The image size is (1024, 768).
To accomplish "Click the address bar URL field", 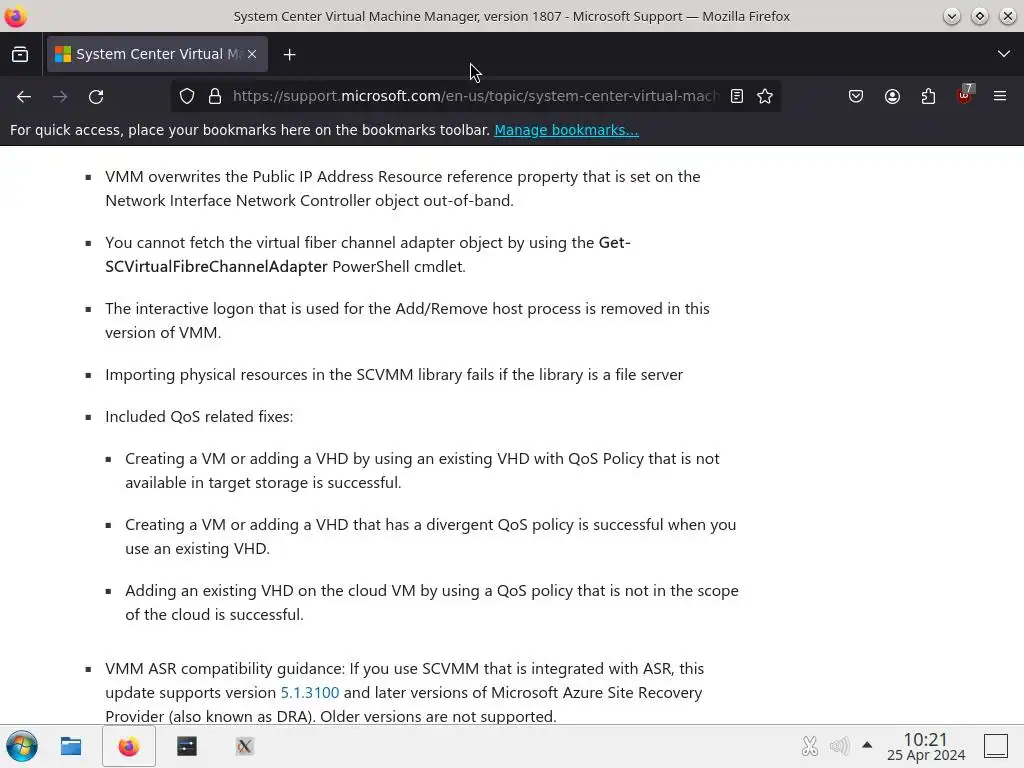I will pos(475,97).
